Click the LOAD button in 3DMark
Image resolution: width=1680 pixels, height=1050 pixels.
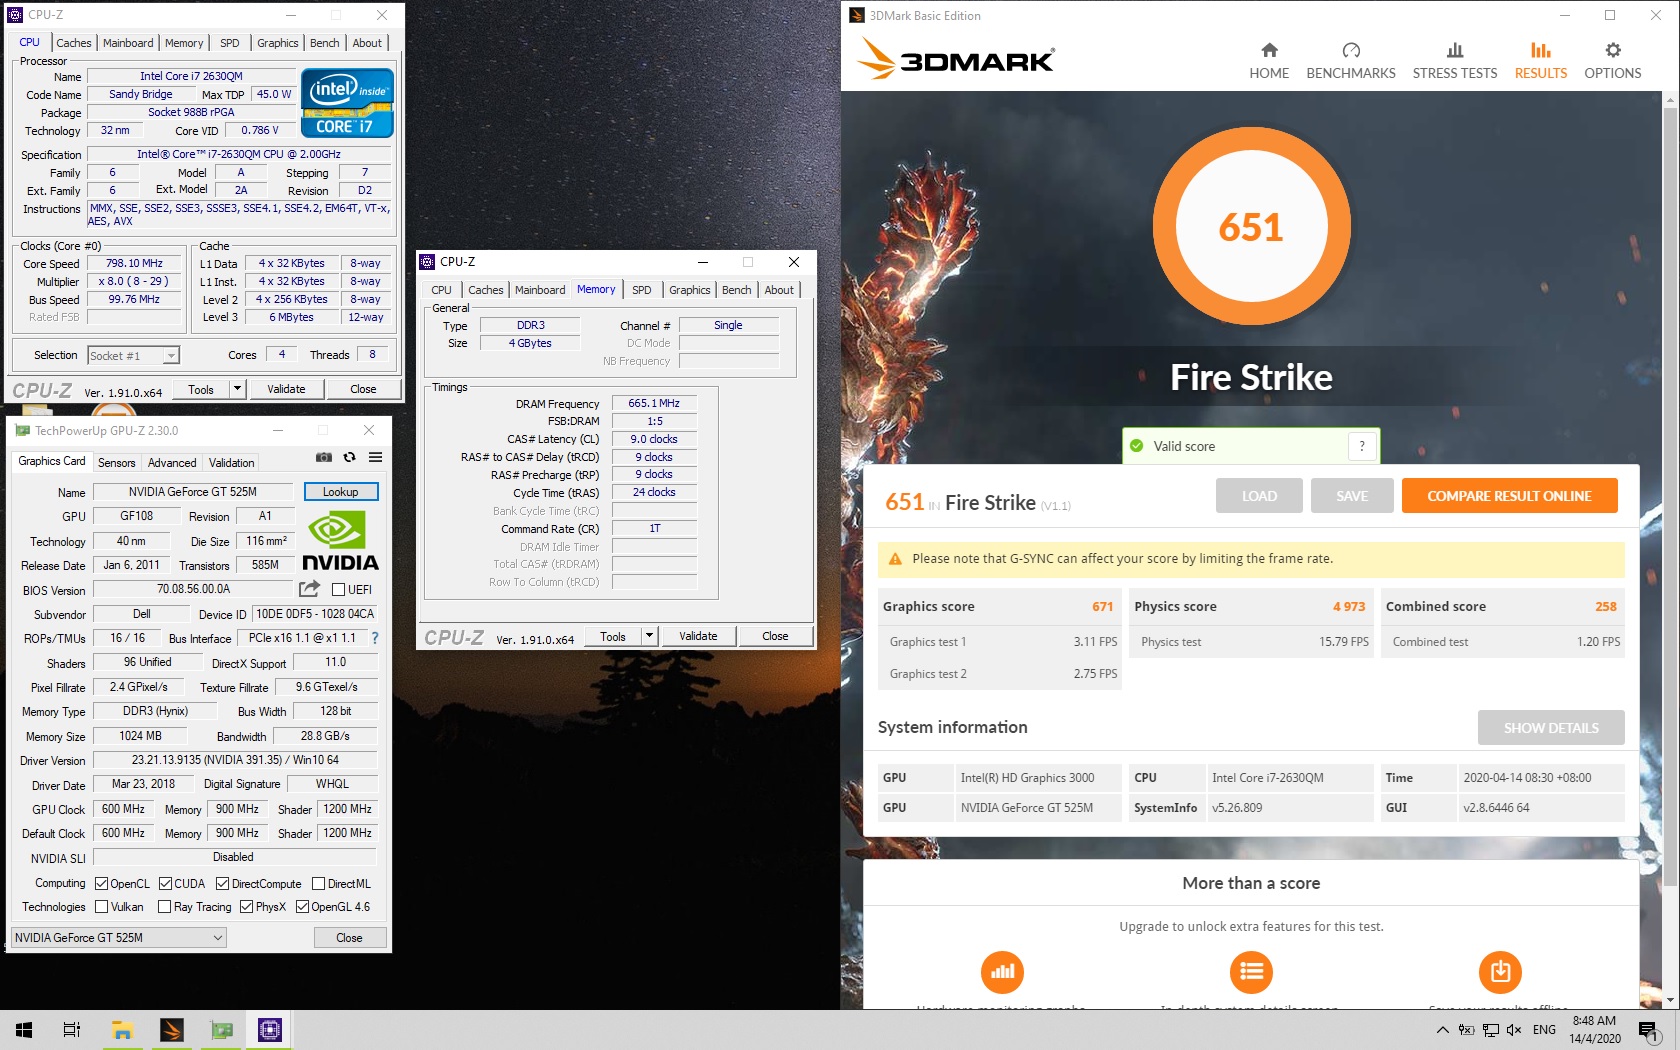pos(1259,496)
